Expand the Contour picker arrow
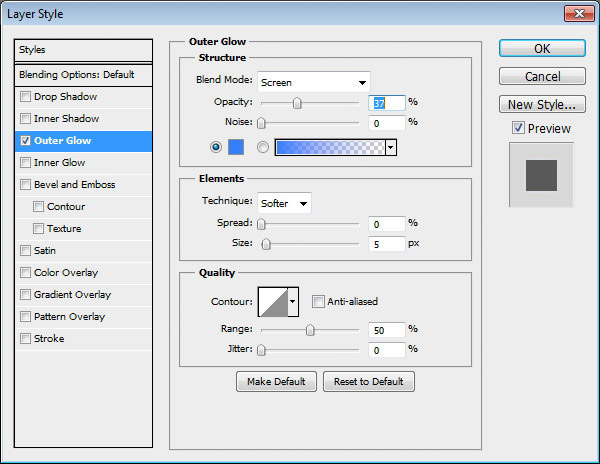Screen dimensions: 600x464 pyautogui.click(x=293, y=301)
